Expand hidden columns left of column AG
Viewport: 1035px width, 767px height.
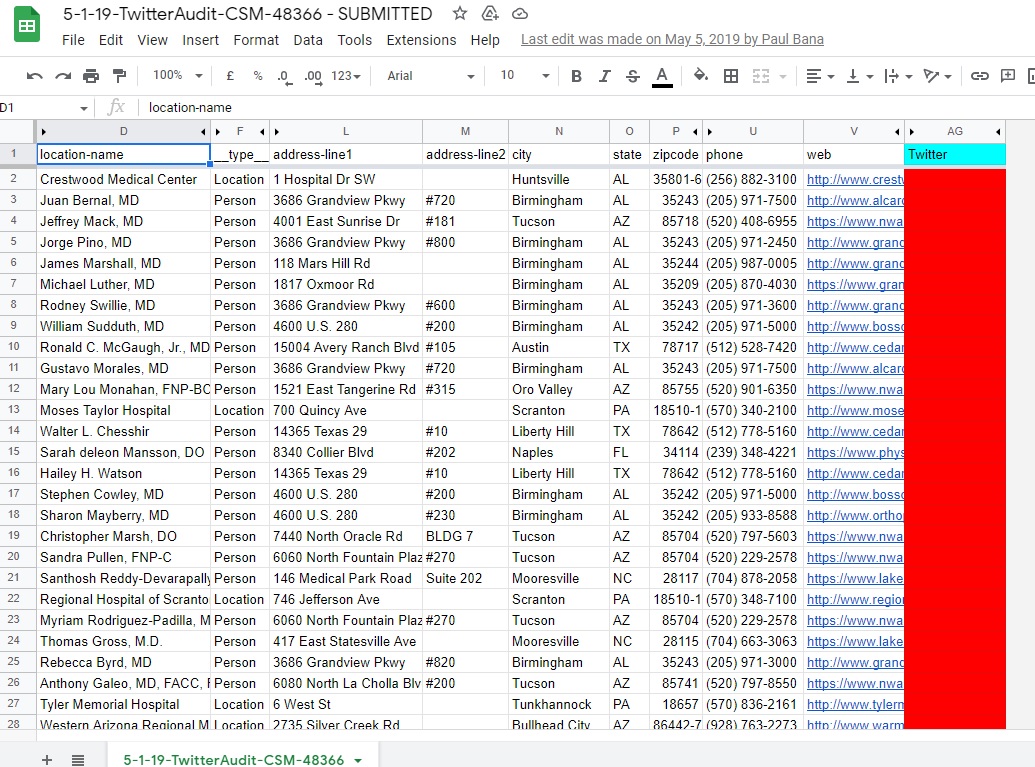(911, 132)
